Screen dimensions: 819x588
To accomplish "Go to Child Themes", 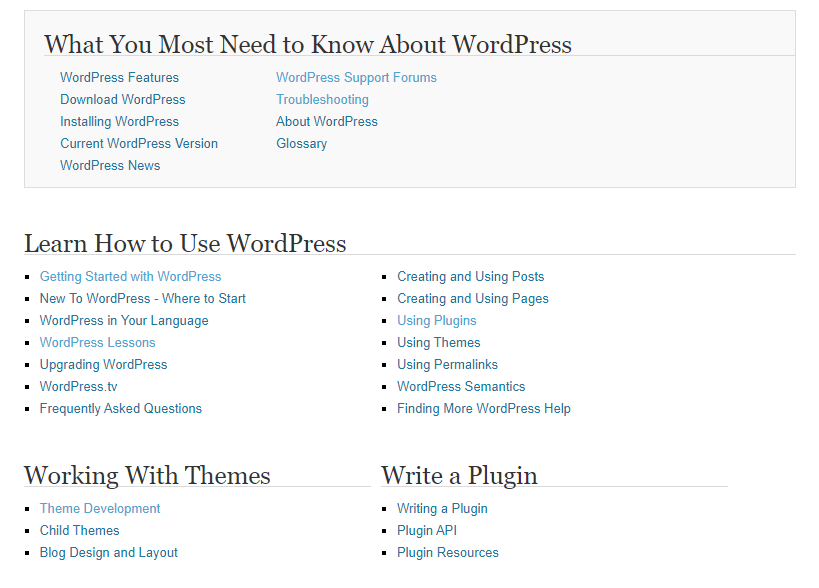I will pyautogui.click(x=79, y=530).
